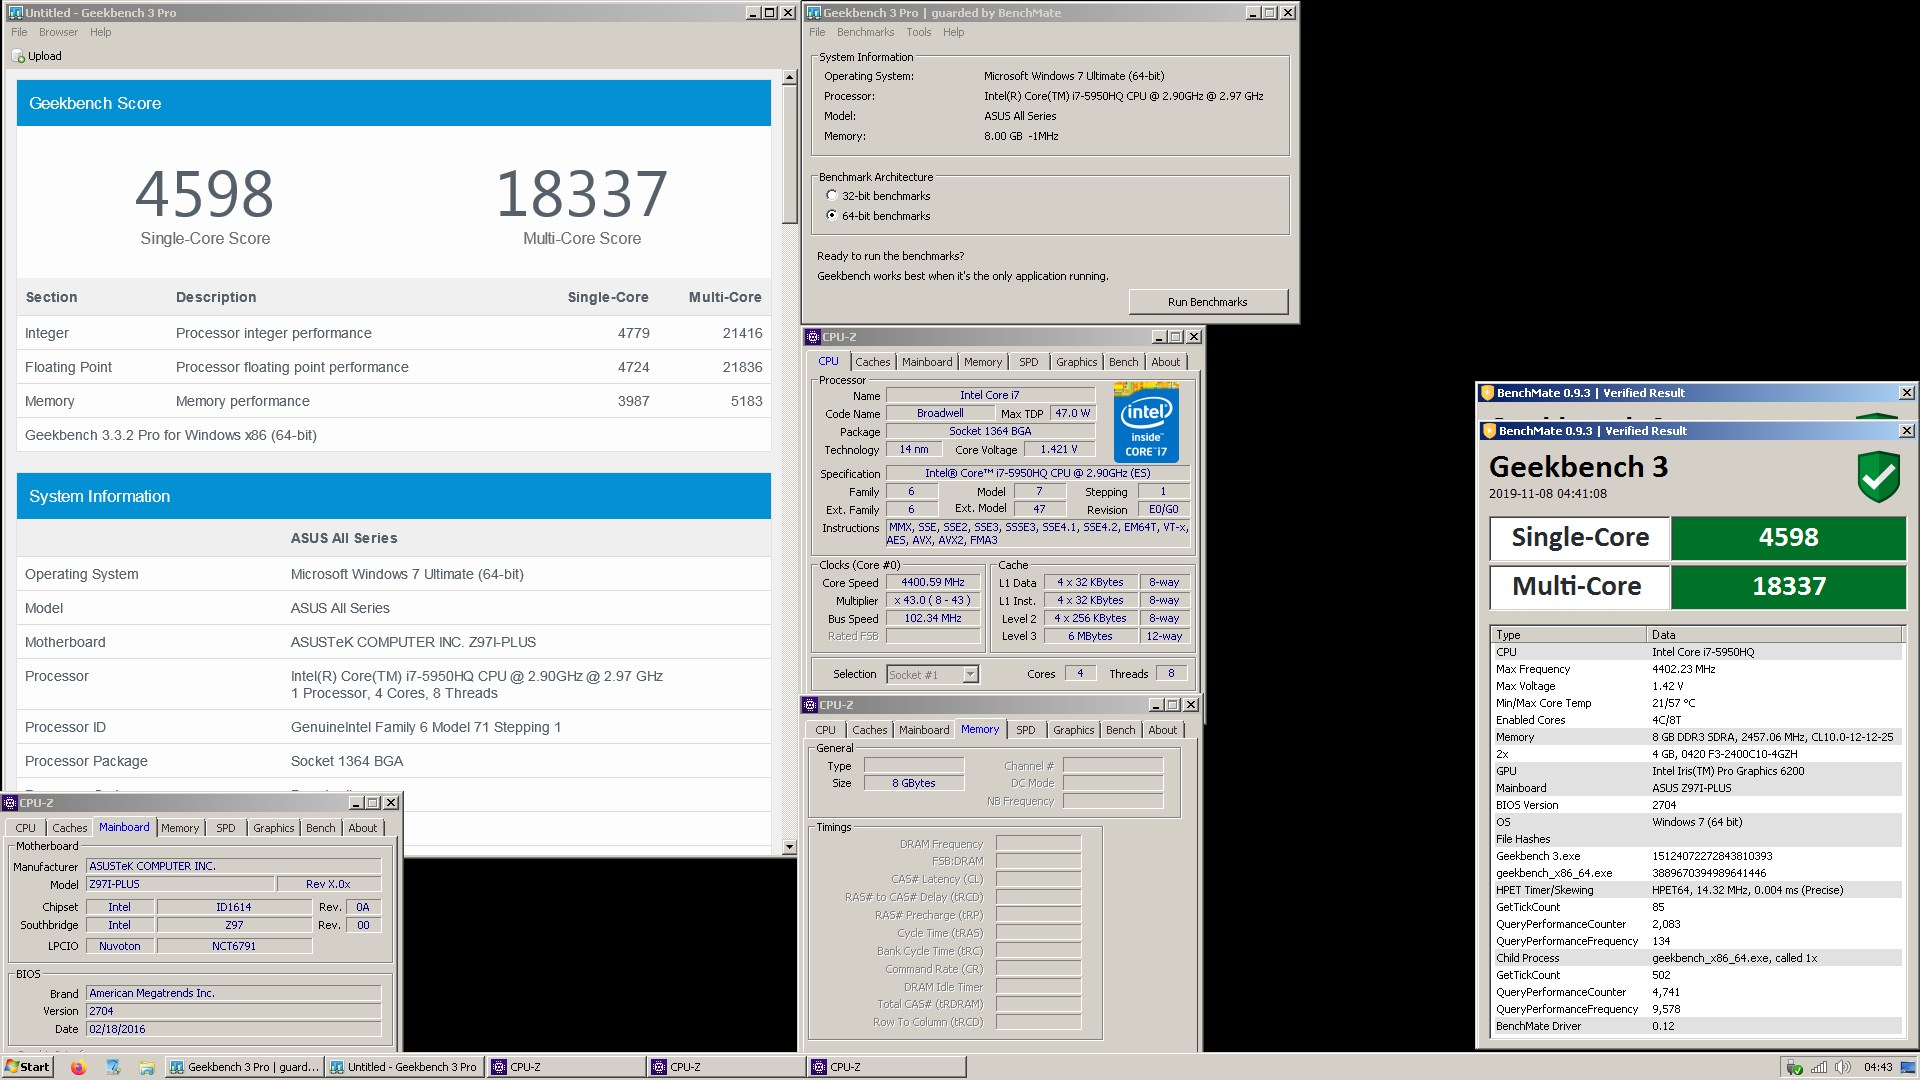Click the Motherboard row in System Information
1920x1080 pixels.
point(393,643)
